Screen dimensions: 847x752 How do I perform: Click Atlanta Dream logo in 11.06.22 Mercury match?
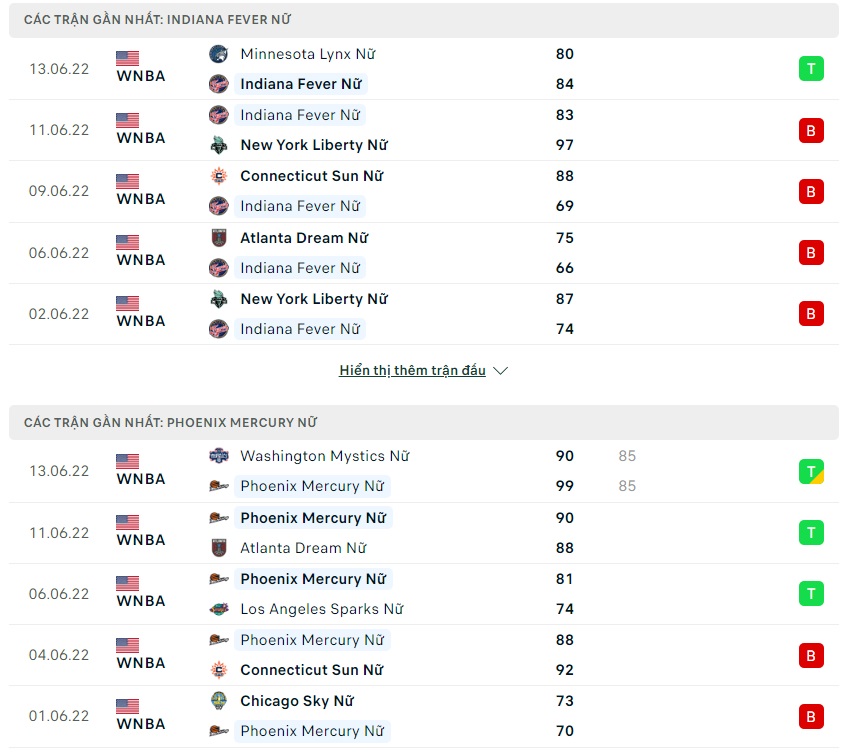[x=219, y=548]
